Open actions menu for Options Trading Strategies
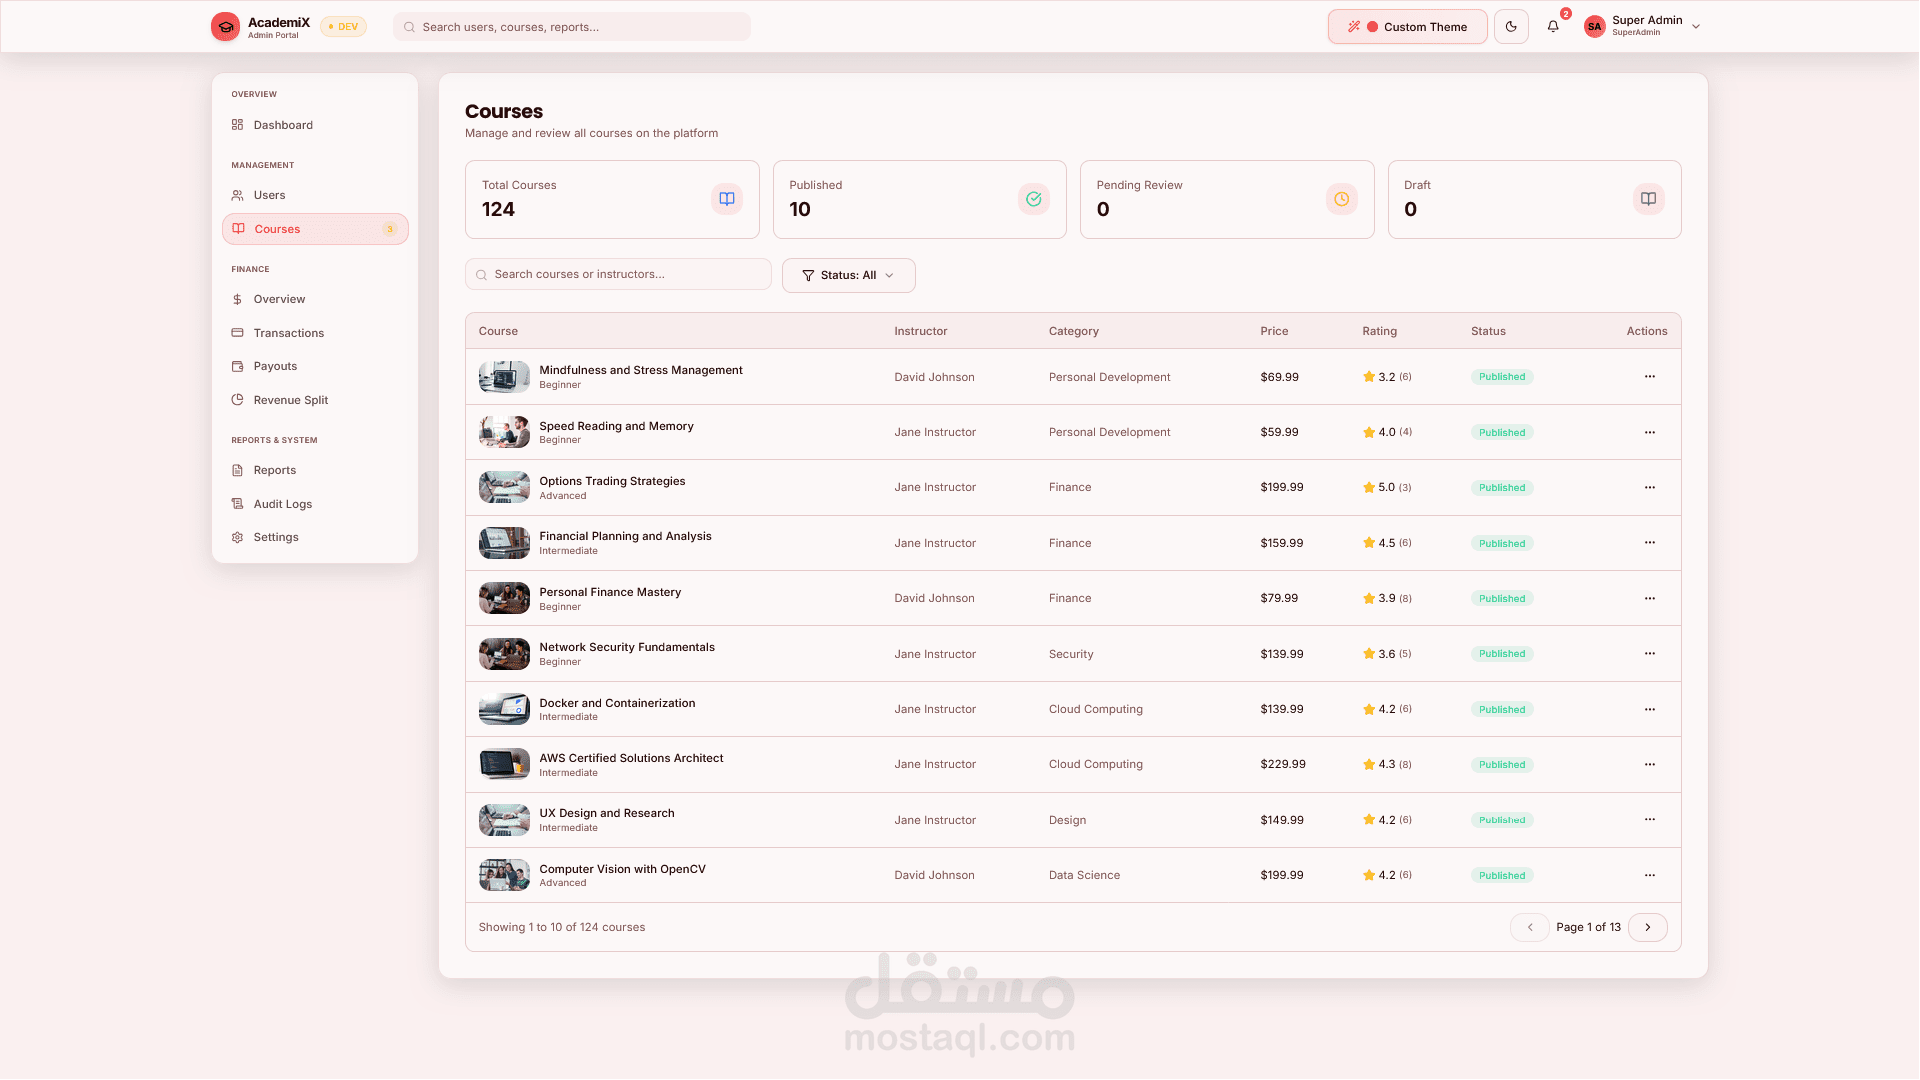1920x1080 pixels. [x=1649, y=488]
